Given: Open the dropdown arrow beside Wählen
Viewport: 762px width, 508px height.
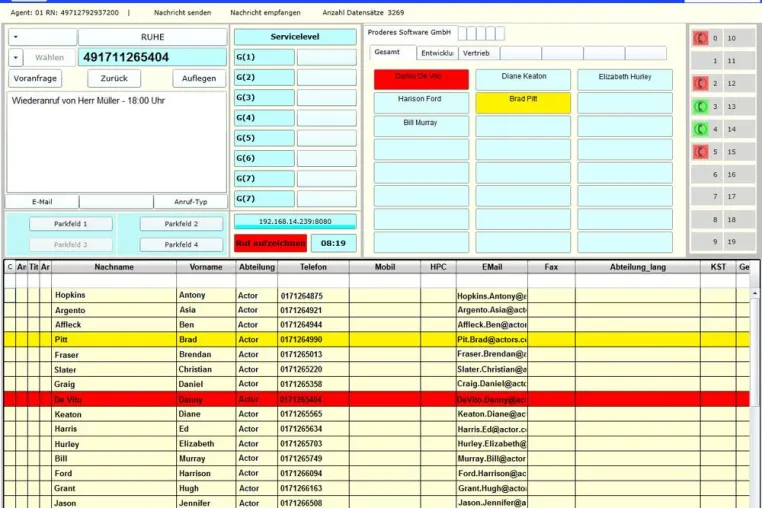Looking at the screenshot, I should coord(16,57).
